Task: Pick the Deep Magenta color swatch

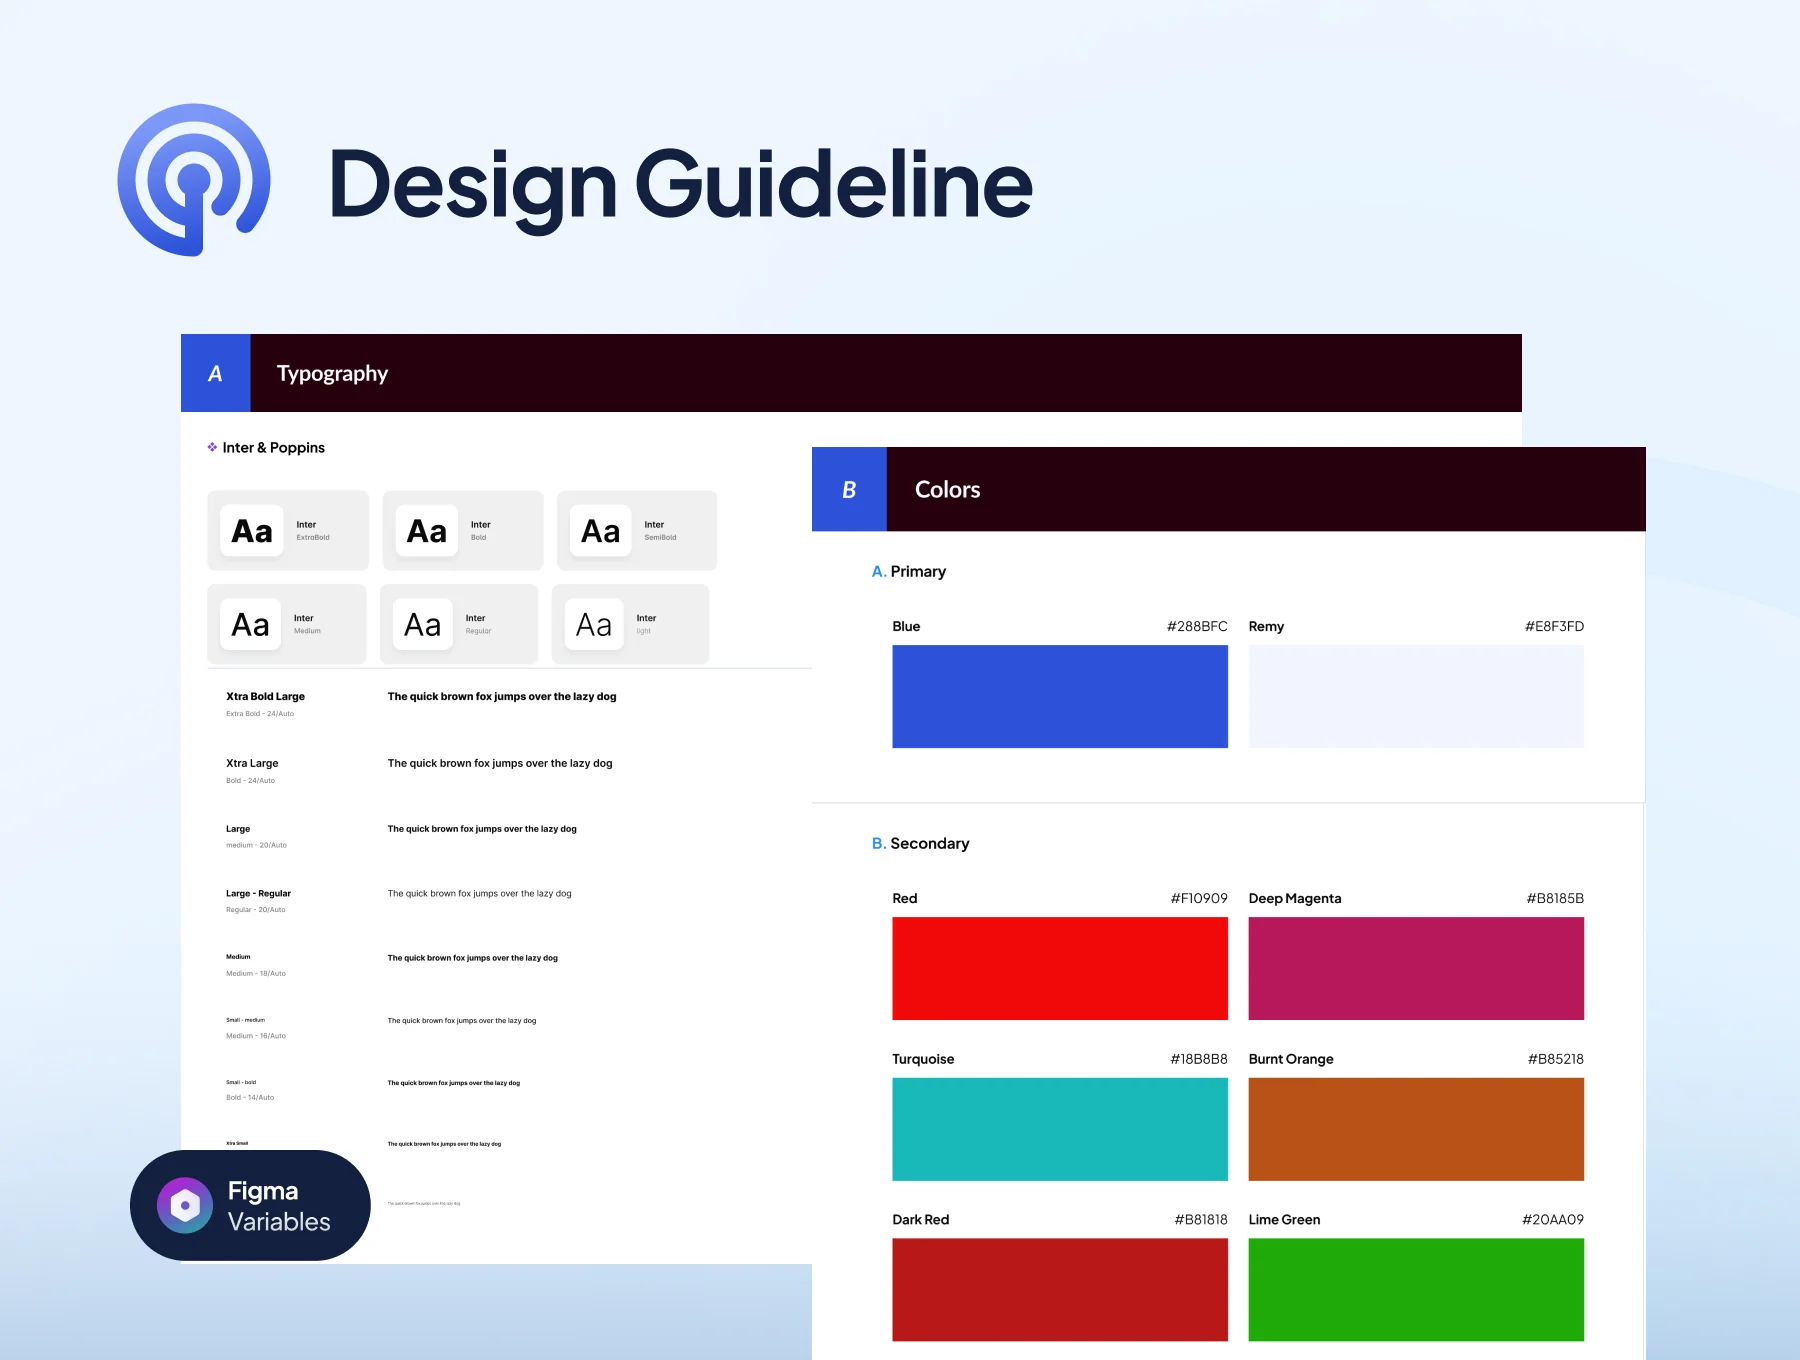Action: pos(1416,968)
